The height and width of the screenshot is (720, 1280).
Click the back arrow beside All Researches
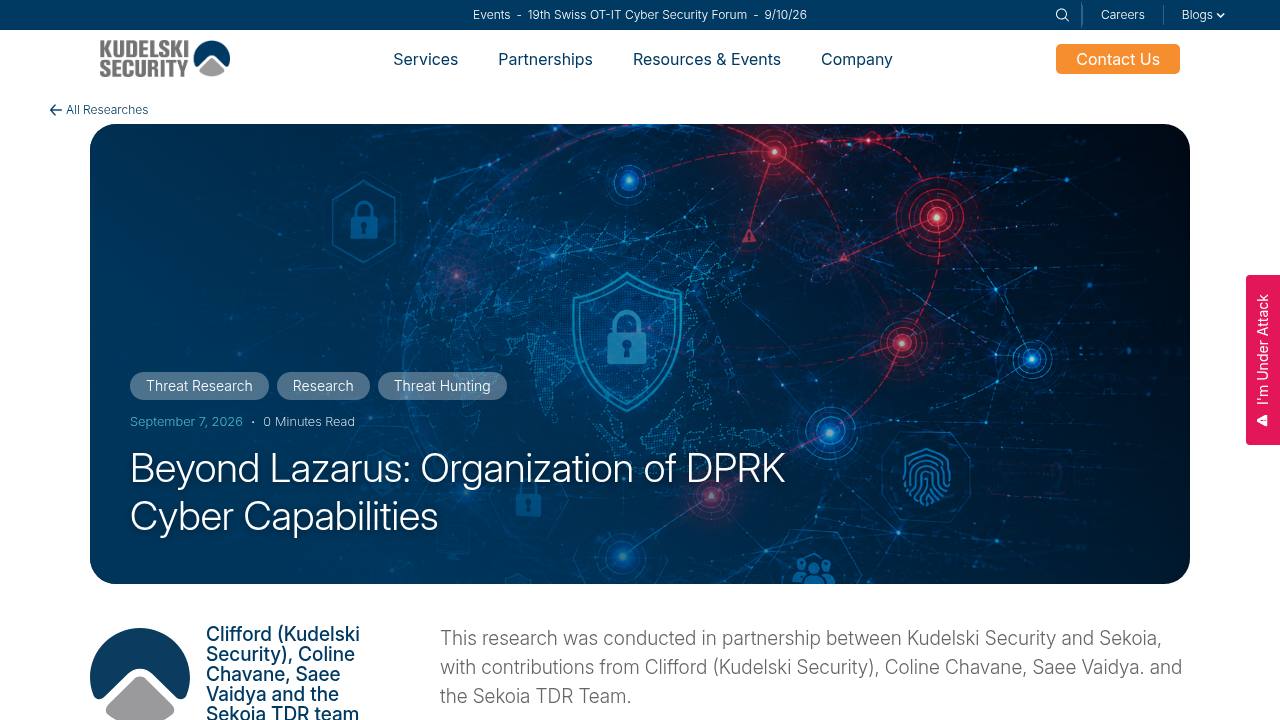pyautogui.click(x=56, y=110)
